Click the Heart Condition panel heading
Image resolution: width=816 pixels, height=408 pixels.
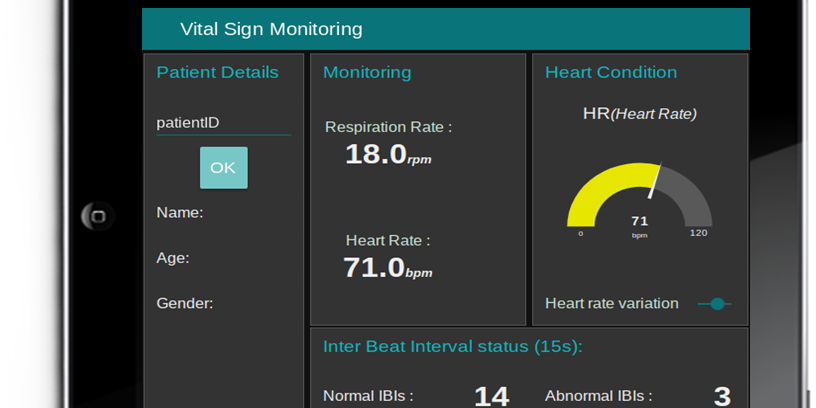[610, 72]
